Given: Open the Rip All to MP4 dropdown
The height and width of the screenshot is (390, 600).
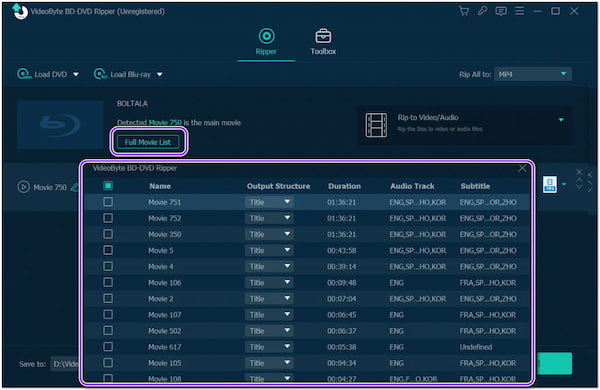Looking at the screenshot, I should coord(533,74).
